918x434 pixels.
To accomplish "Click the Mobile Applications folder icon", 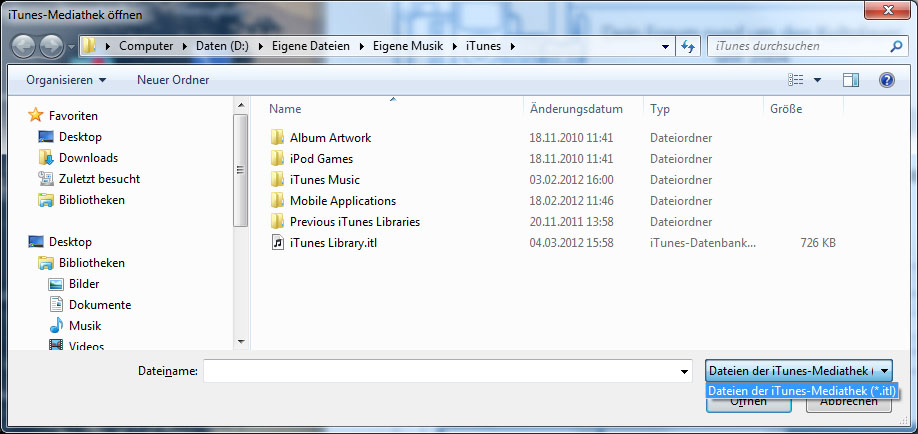I will pyautogui.click(x=278, y=201).
